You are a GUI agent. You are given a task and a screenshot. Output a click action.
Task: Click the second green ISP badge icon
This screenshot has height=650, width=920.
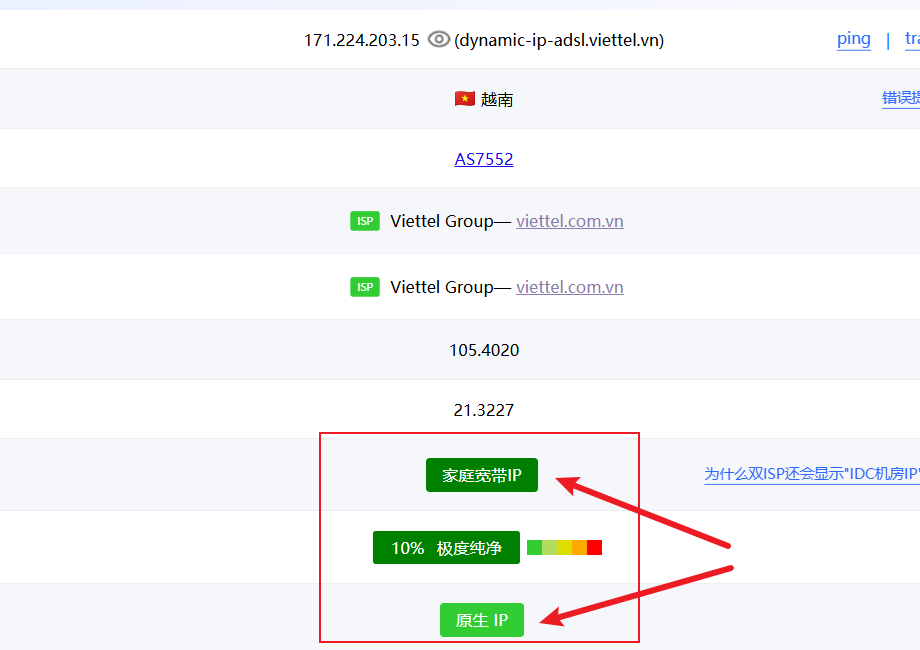click(x=365, y=287)
